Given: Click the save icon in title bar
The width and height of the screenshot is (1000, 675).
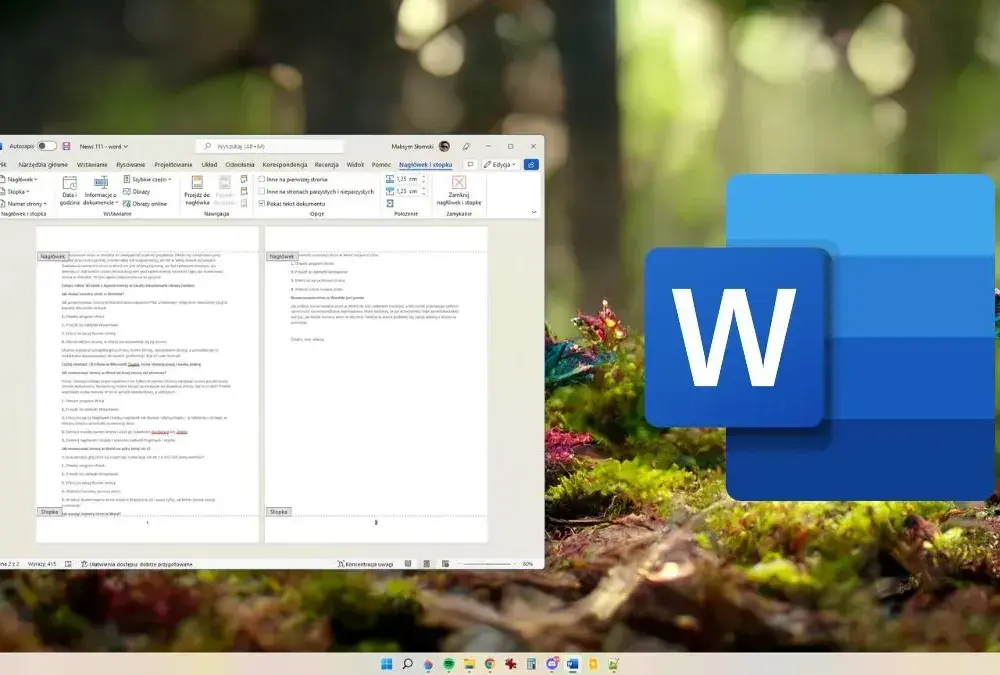Looking at the screenshot, I should click(66, 146).
